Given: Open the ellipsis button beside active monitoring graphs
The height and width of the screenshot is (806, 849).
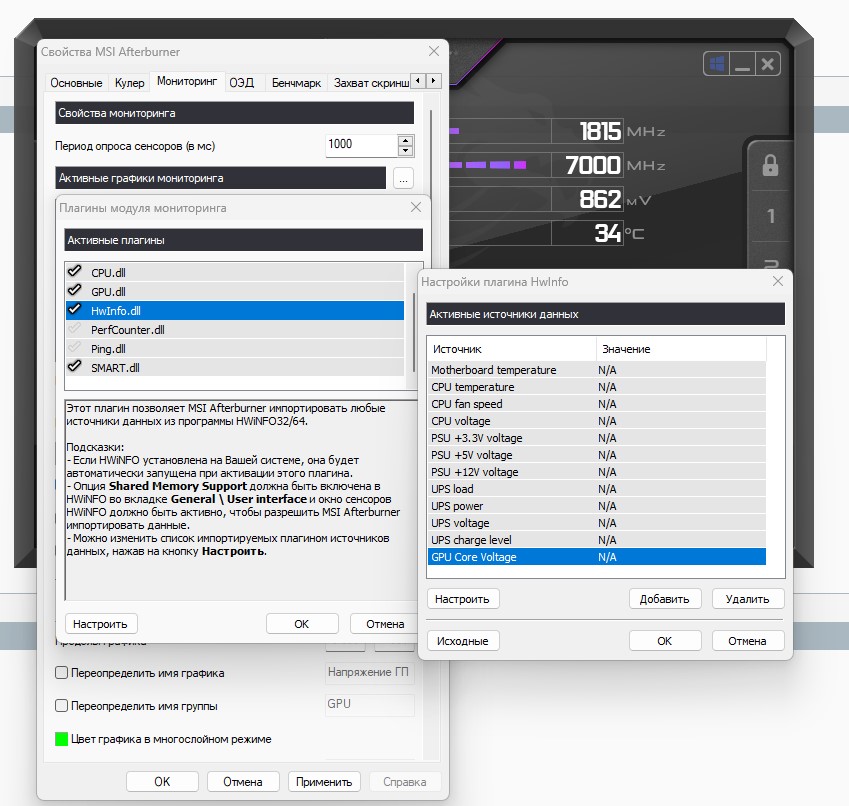Looking at the screenshot, I should coord(403,178).
